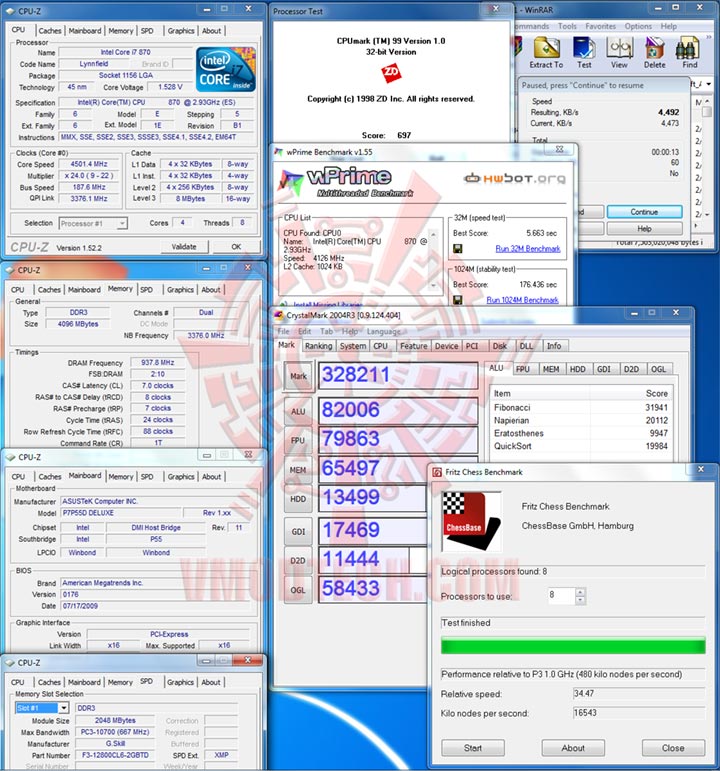Open the Options menu in WinRAR
Image resolution: width=720 pixels, height=771 pixels.
point(638,27)
